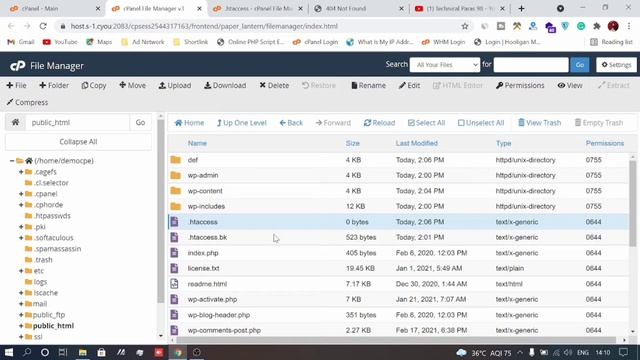The image size is (640, 360).
Task: Click the public_html path input field
Action: [x=78, y=122]
